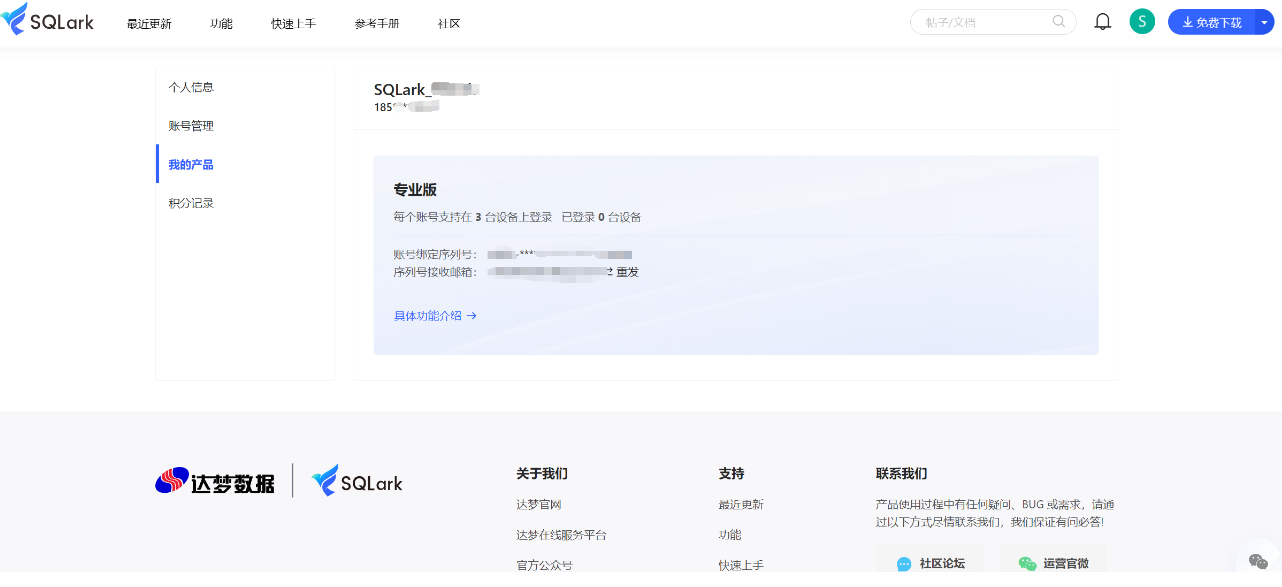Open the notification bell
The width and height of the screenshot is (1282, 587).
click(x=1103, y=22)
